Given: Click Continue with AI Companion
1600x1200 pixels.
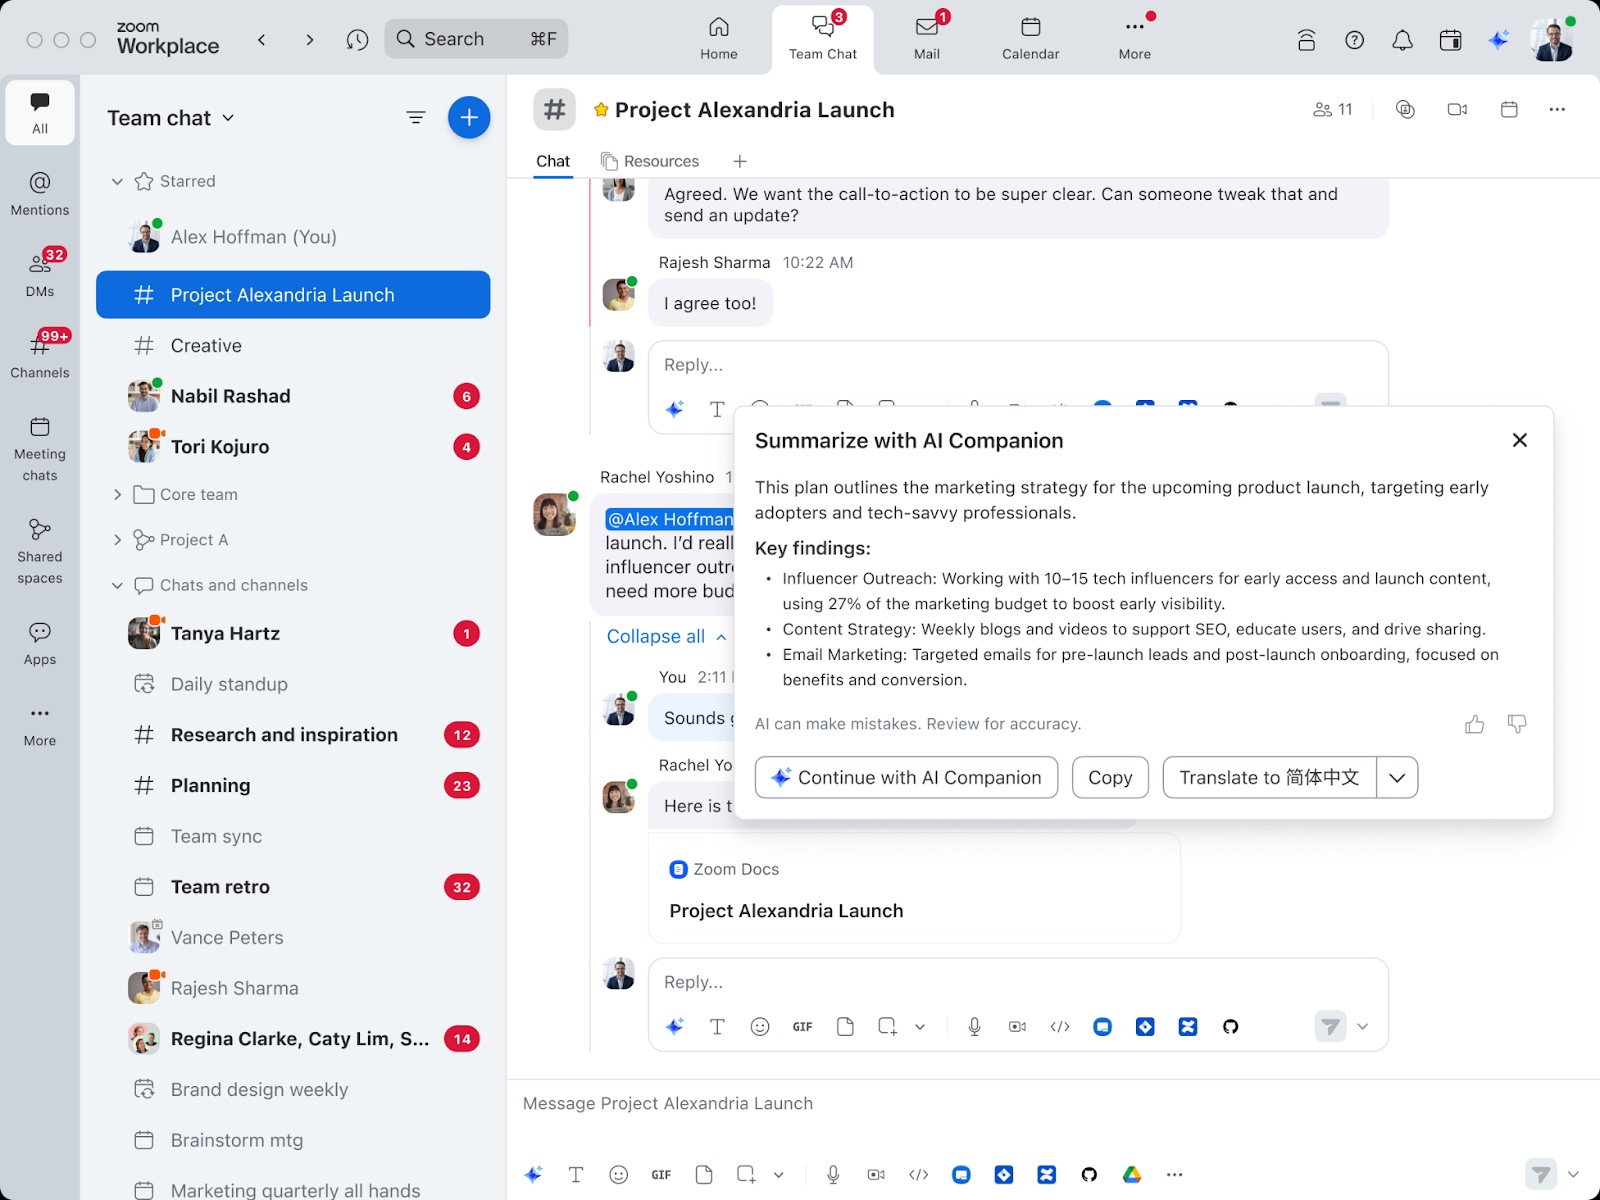Looking at the screenshot, I should click(906, 777).
